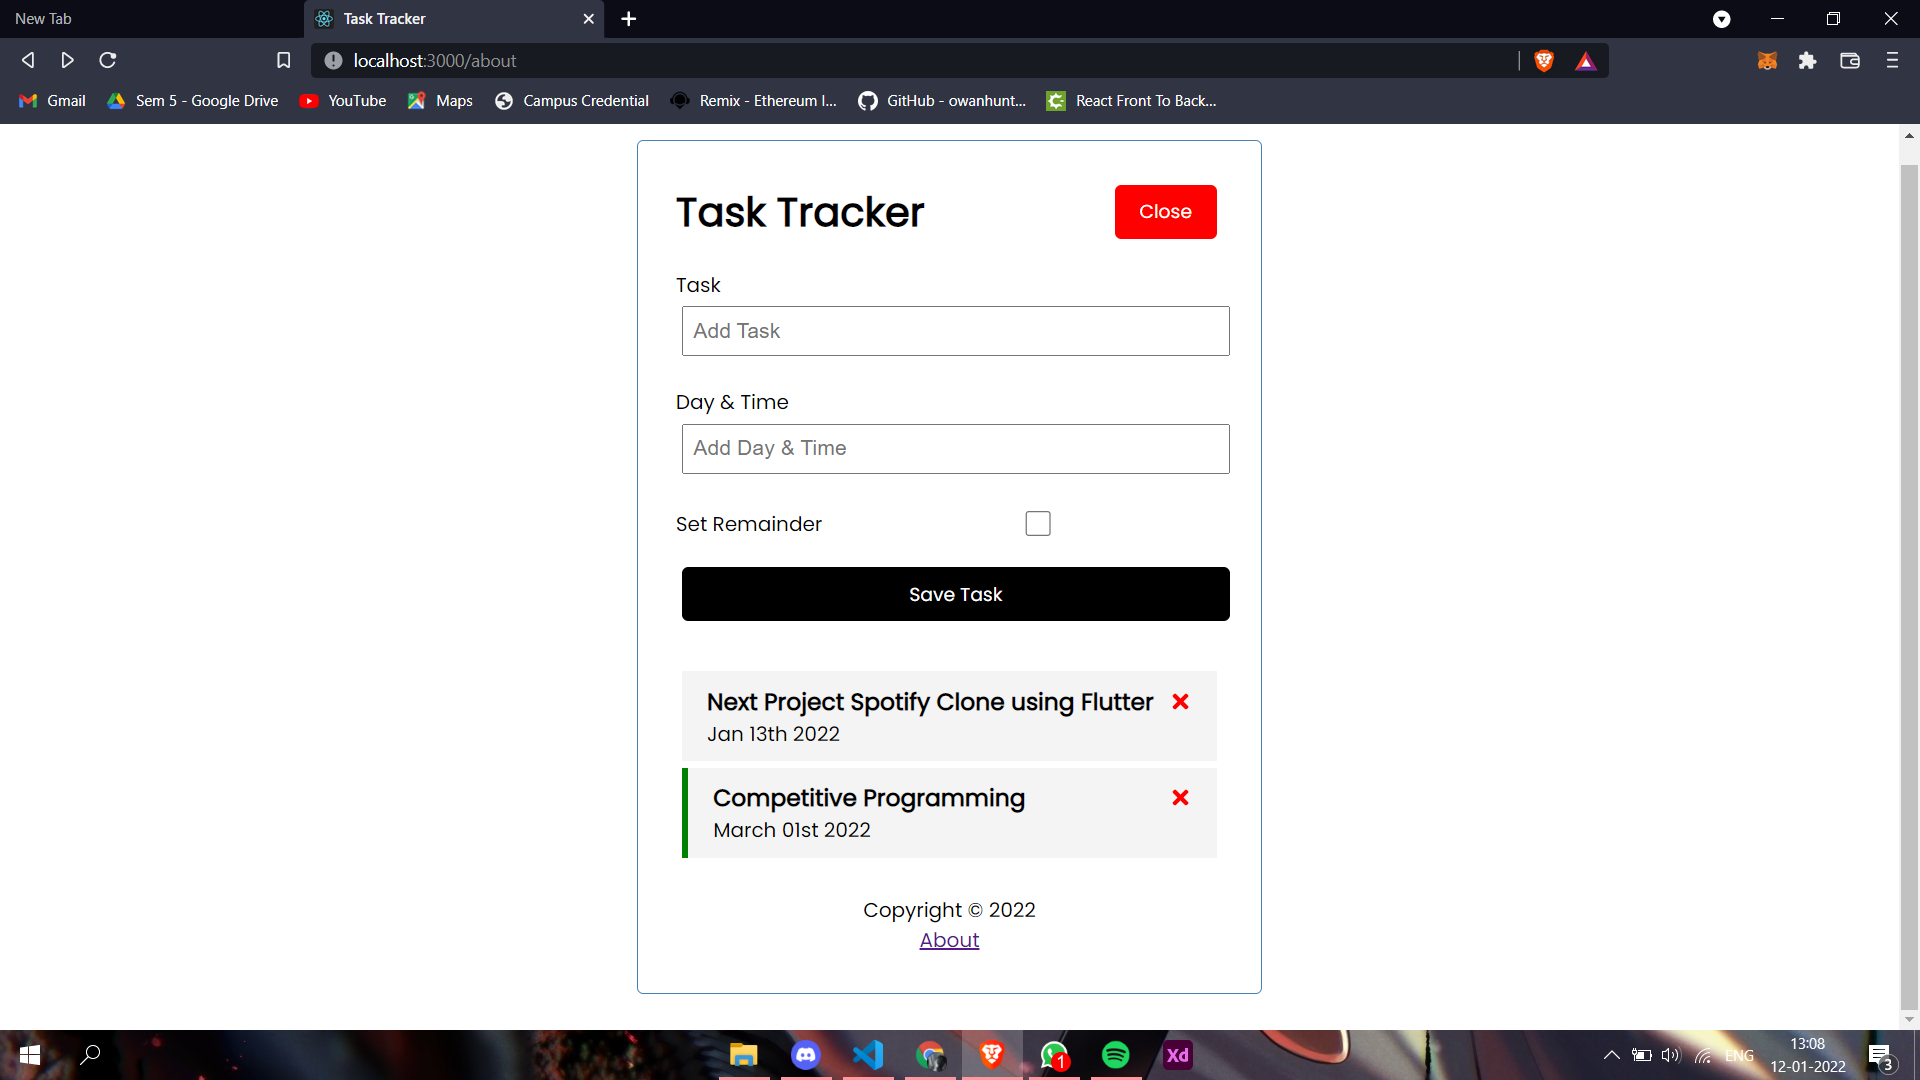Enable the Set Remainder checkbox
1920x1080 pixels.
[x=1038, y=523]
